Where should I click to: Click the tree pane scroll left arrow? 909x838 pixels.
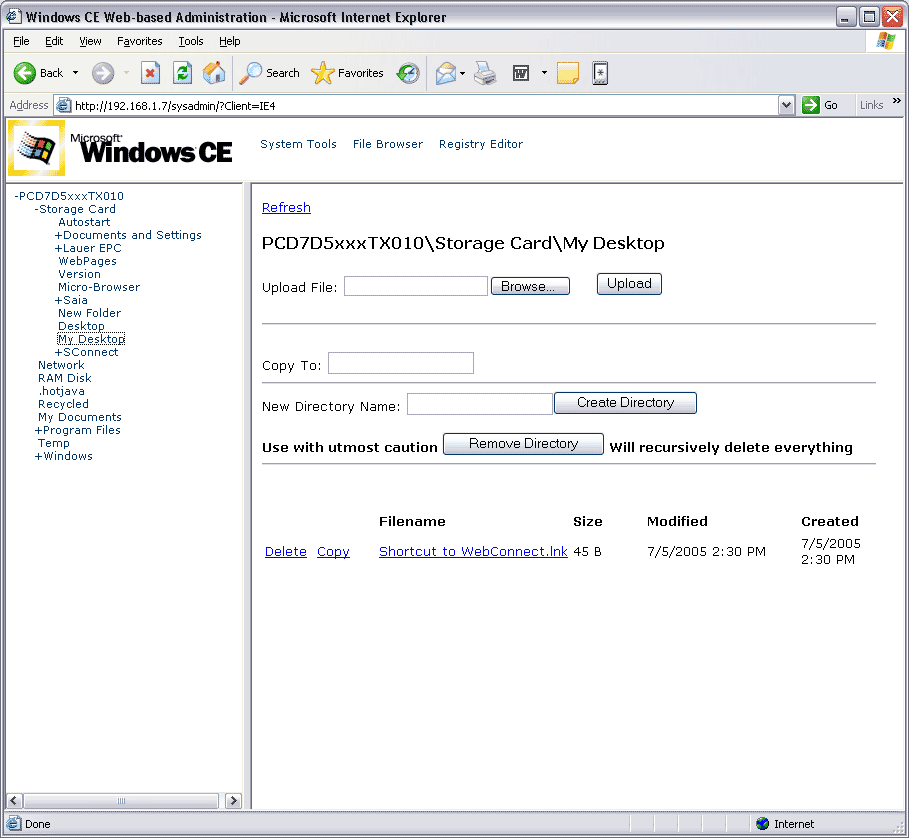[x=14, y=801]
